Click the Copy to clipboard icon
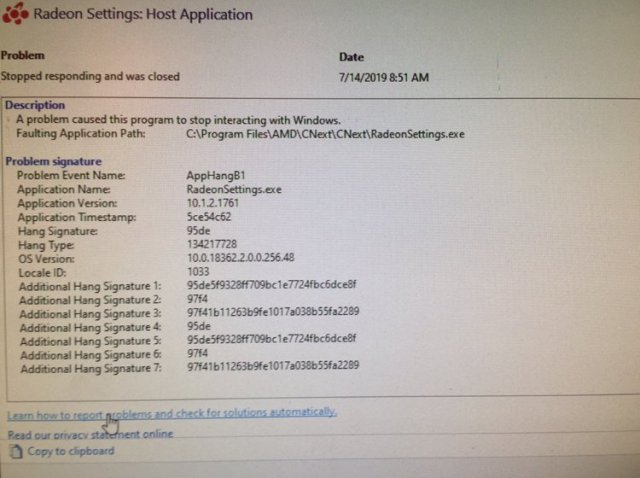Image resolution: width=640 pixels, height=478 pixels. click(14, 452)
